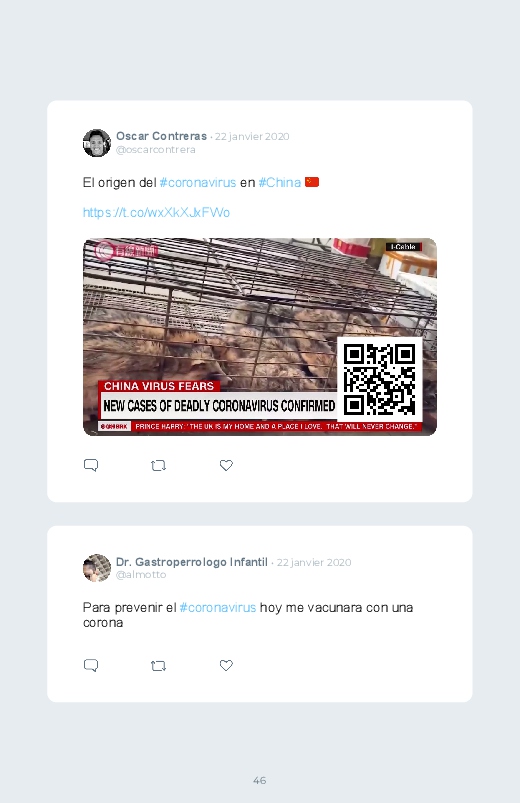520x803 pixels.
Task: Open the caged animals news video thumbnail
Action: [x=260, y=337]
